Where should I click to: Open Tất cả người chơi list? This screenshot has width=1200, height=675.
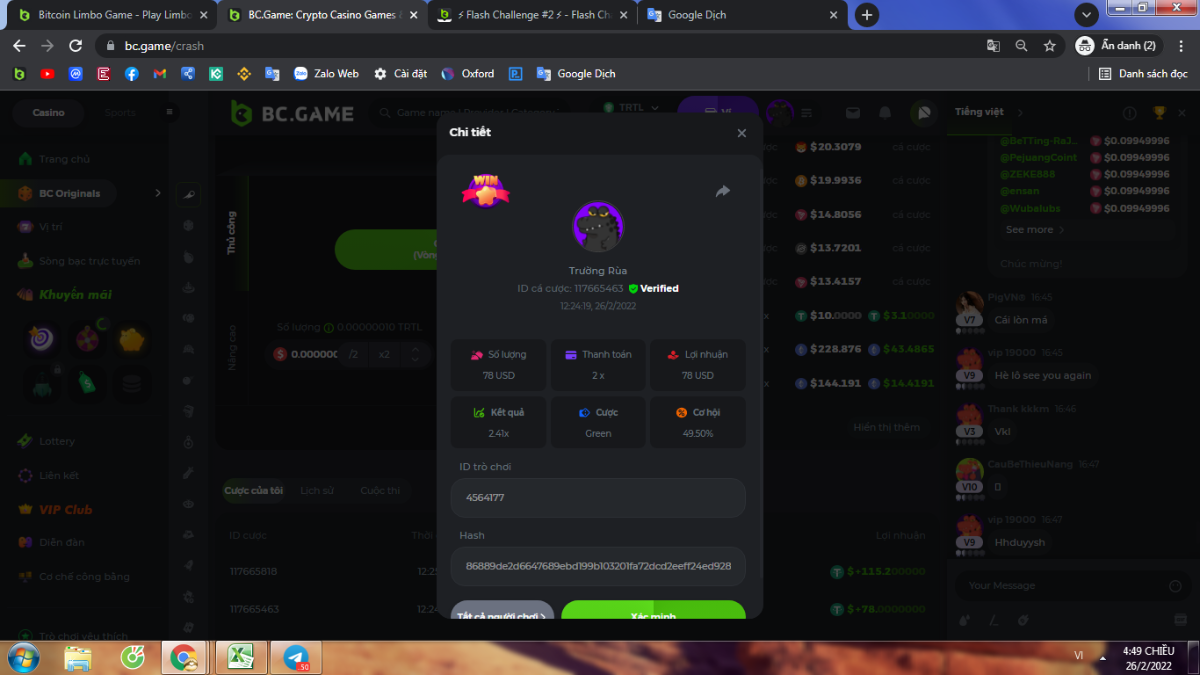click(502, 612)
